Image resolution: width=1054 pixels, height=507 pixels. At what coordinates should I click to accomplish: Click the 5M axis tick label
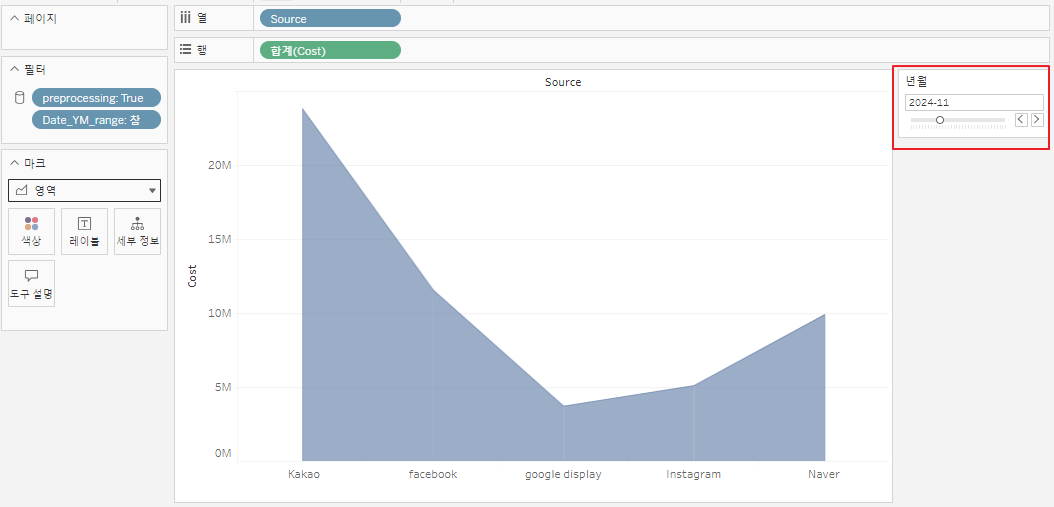223,387
